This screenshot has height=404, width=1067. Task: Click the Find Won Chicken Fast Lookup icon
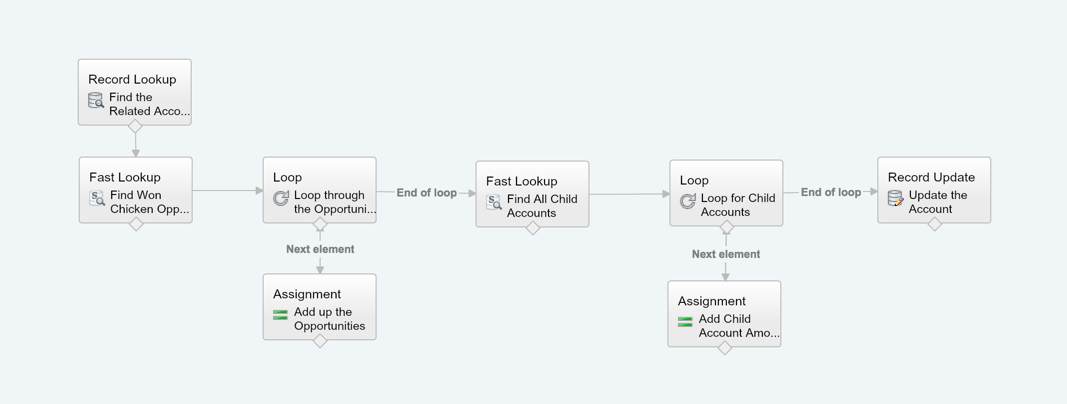pos(97,199)
